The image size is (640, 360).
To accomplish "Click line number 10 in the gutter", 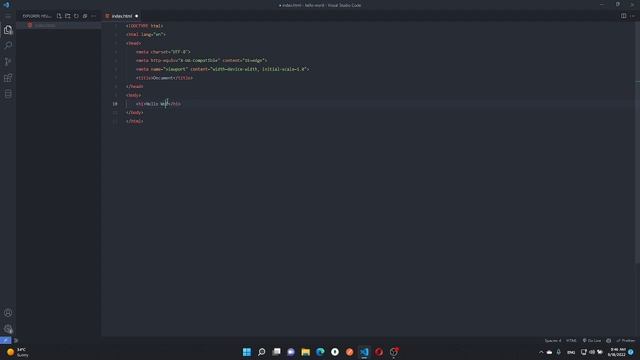I will point(115,104).
